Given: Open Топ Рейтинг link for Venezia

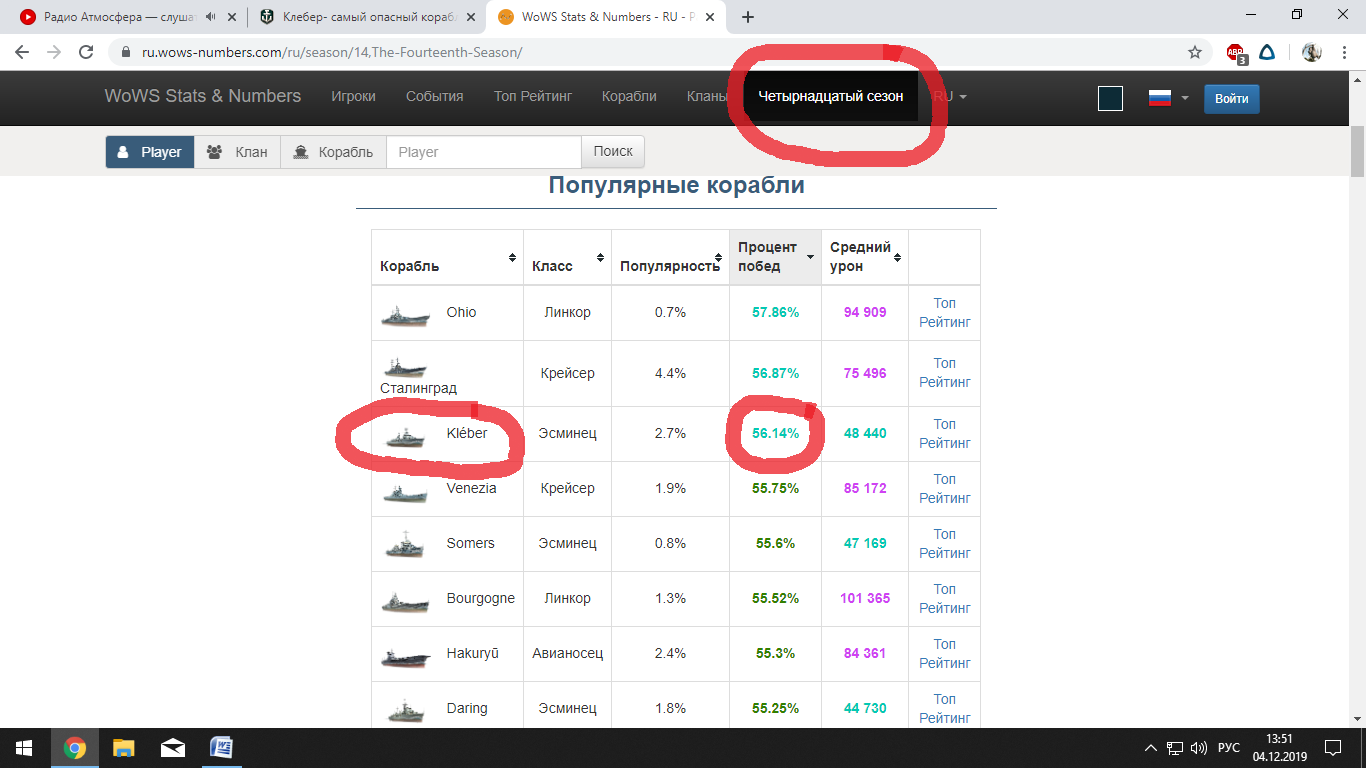Looking at the screenshot, I should point(945,489).
